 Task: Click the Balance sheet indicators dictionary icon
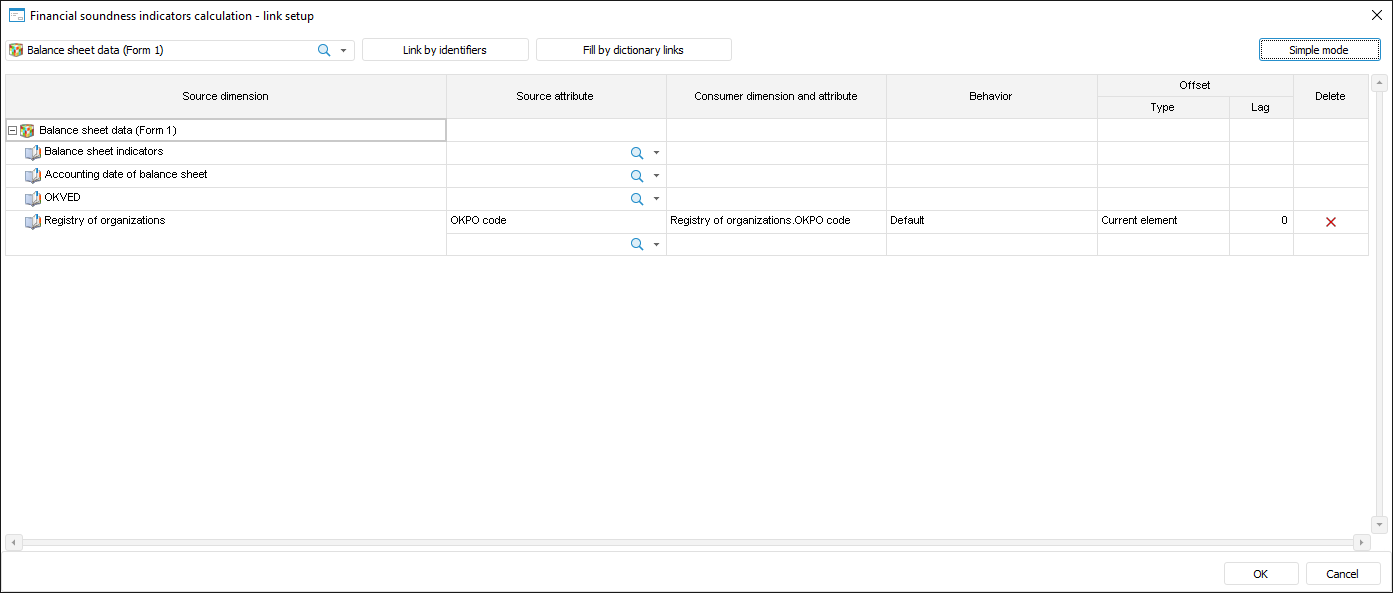click(33, 153)
